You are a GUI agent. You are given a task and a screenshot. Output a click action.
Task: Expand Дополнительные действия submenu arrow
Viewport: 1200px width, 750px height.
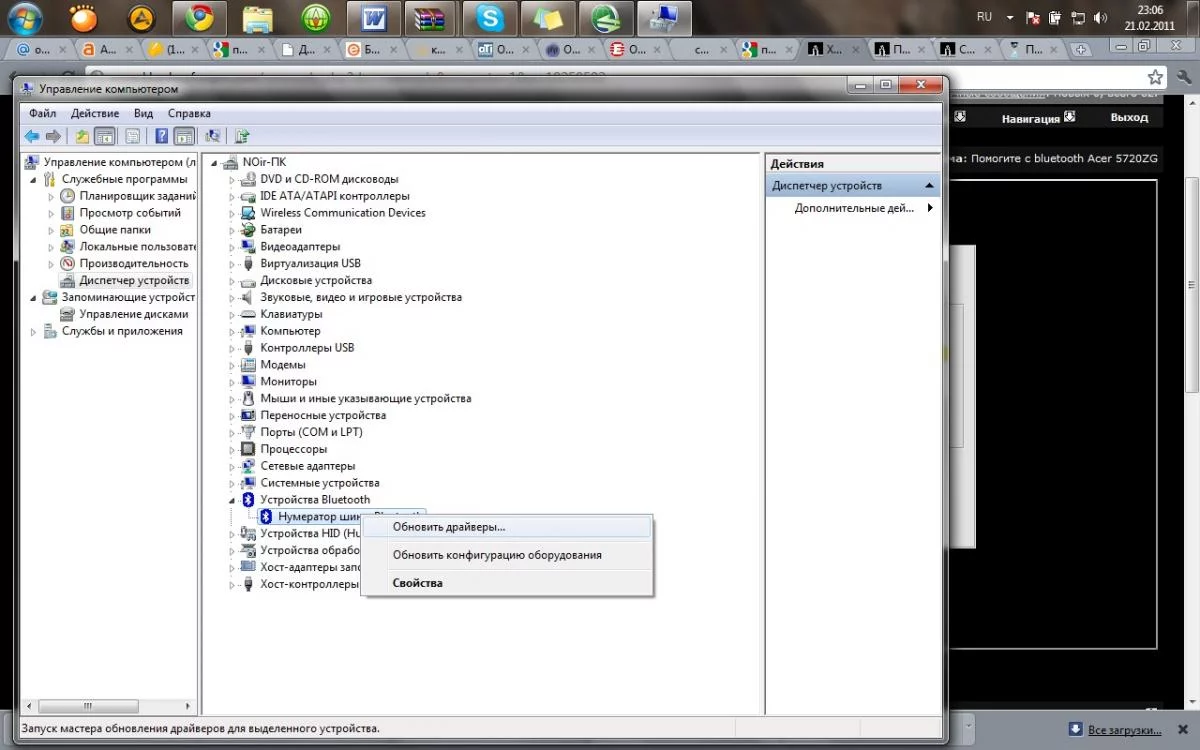click(930, 208)
